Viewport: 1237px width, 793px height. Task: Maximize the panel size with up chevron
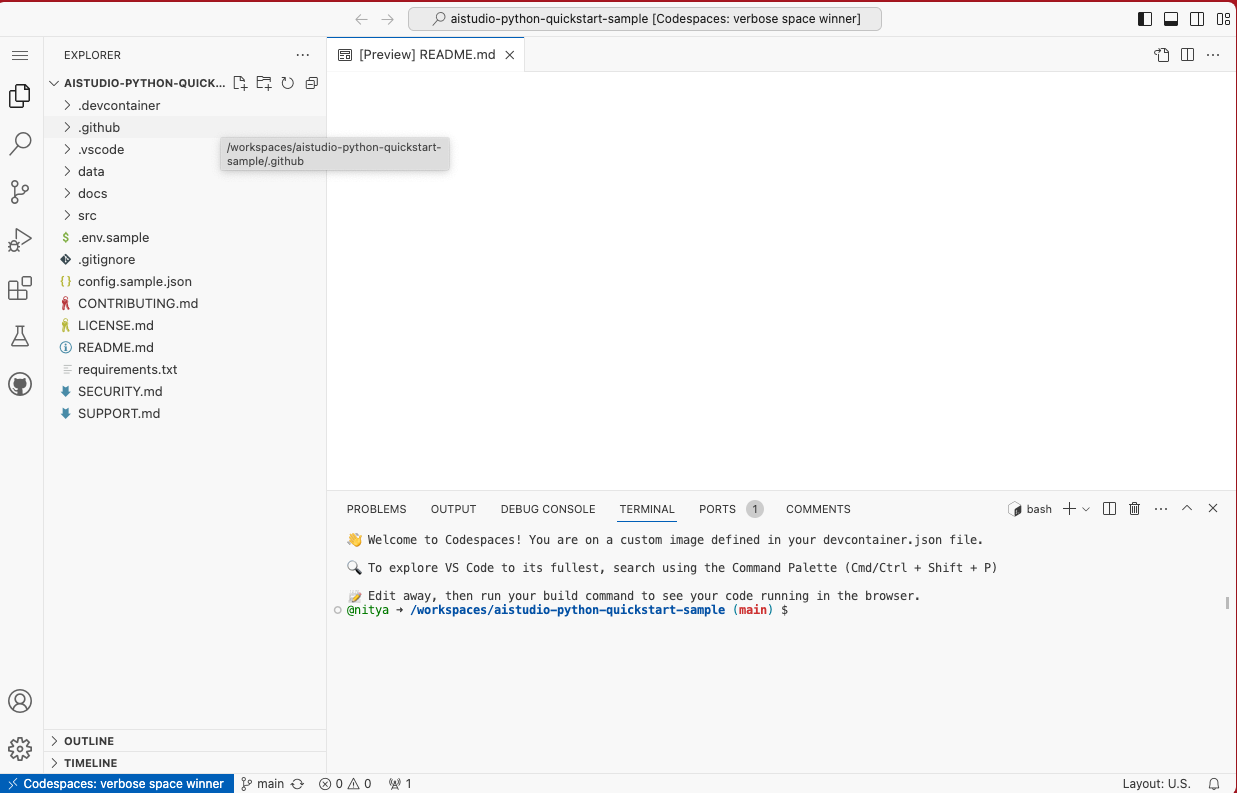click(x=1187, y=509)
